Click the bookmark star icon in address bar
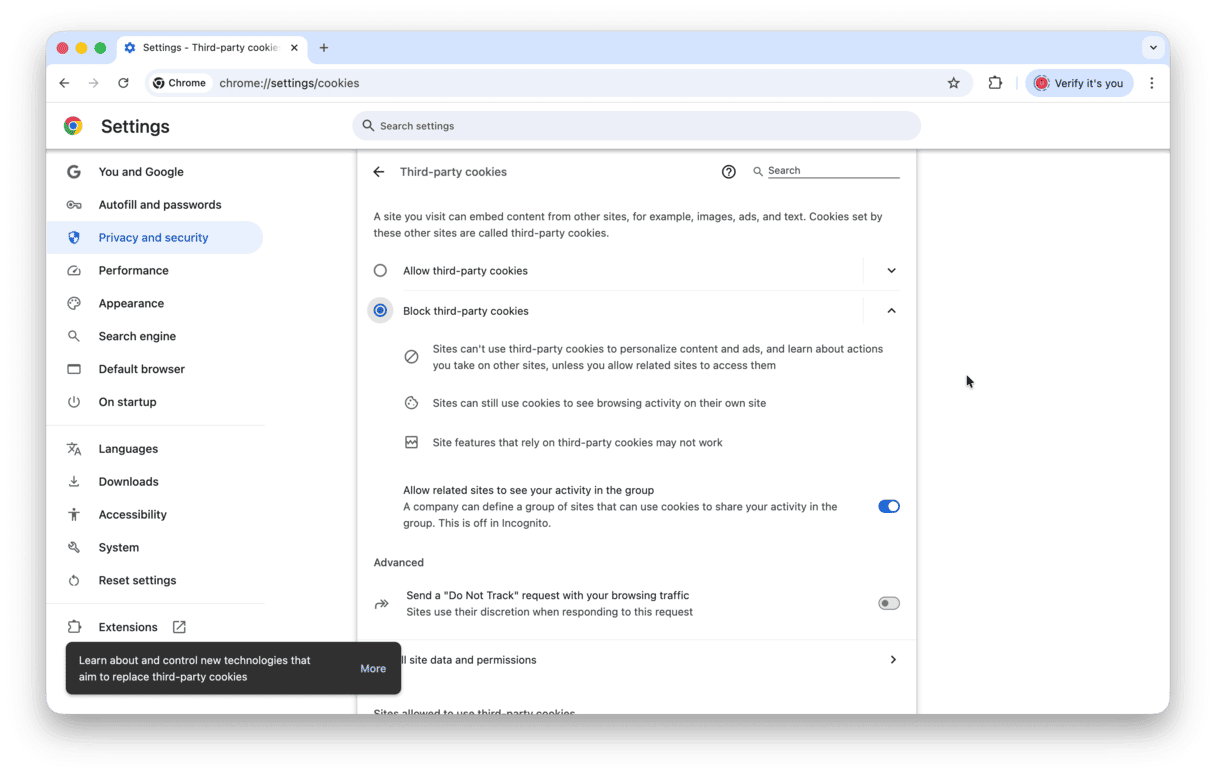 pos(953,83)
